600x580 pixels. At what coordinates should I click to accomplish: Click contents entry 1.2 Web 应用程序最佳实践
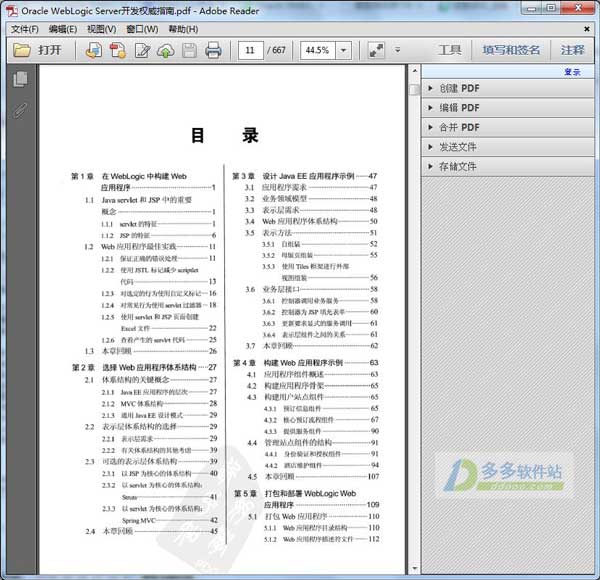click(x=150, y=247)
